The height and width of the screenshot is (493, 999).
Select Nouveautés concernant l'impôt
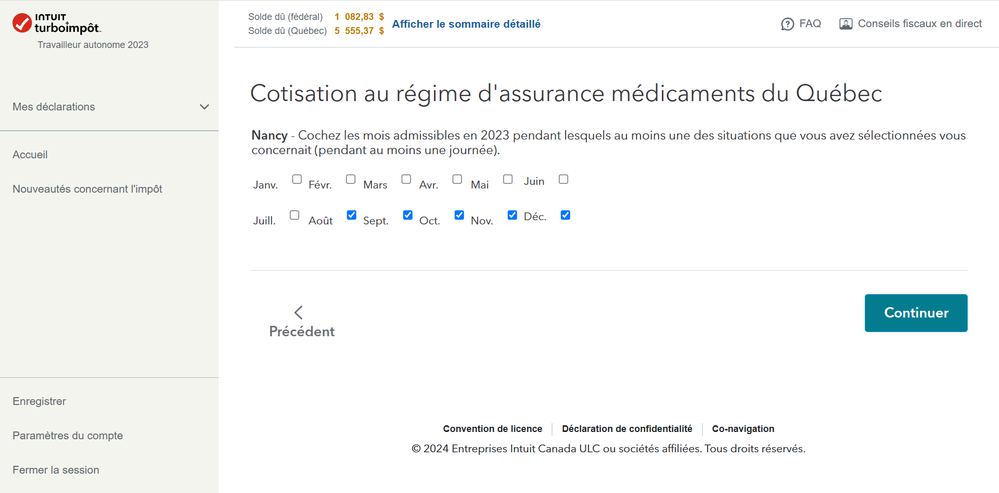87,189
